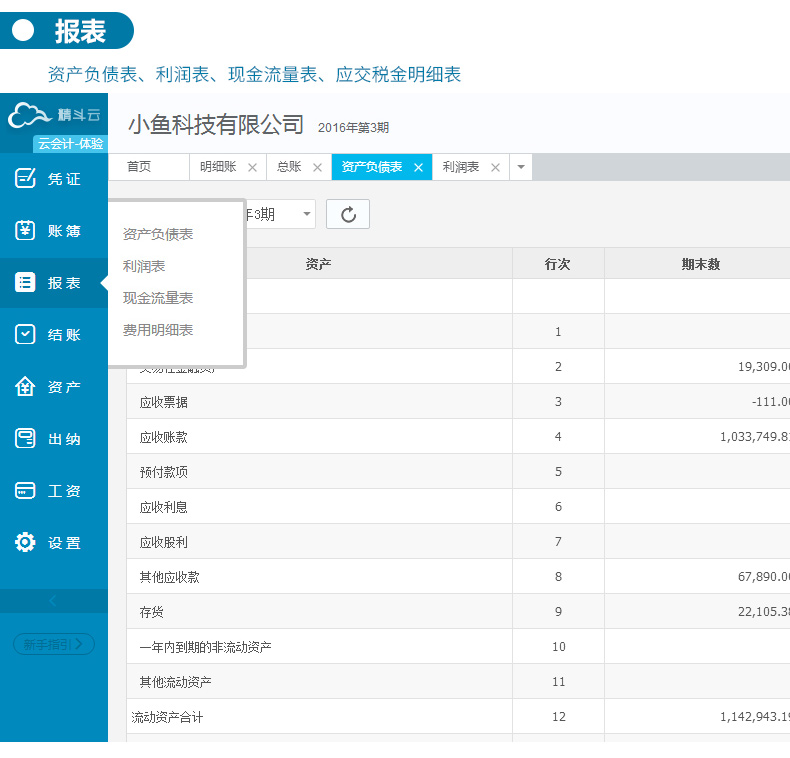Click the row number 12 cell
This screenshot has height=758, width=790.
pos(558,717)
